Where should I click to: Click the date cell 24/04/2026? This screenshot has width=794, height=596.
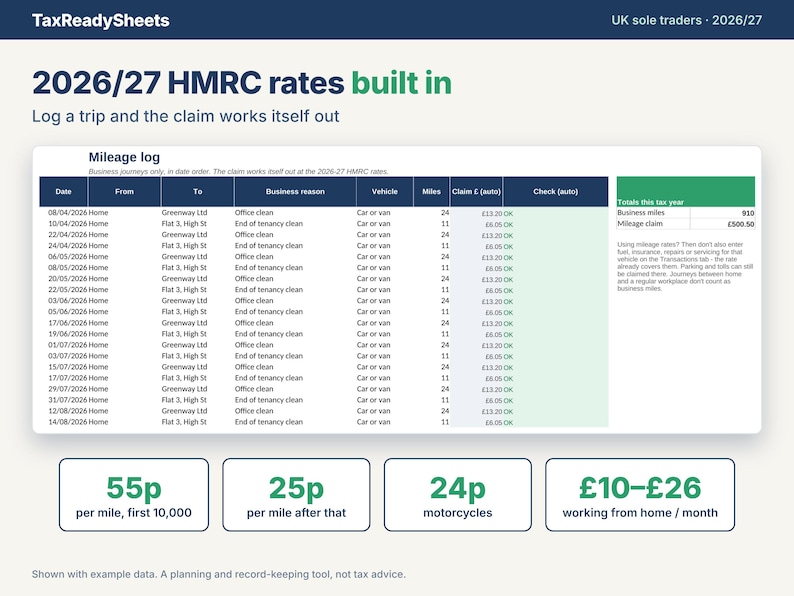click(x=67, y=246)
